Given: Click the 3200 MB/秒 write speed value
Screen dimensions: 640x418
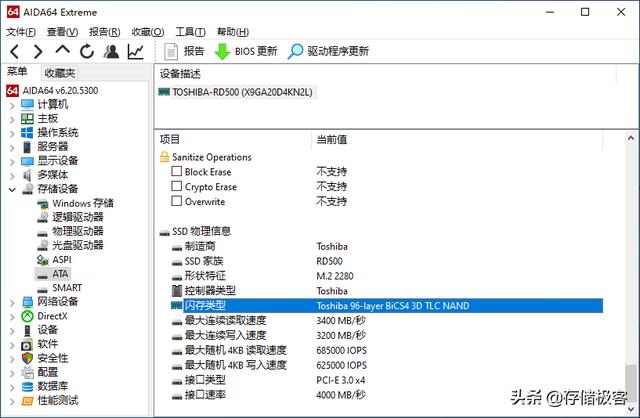Looking at the screenshot, I should 341,336.
